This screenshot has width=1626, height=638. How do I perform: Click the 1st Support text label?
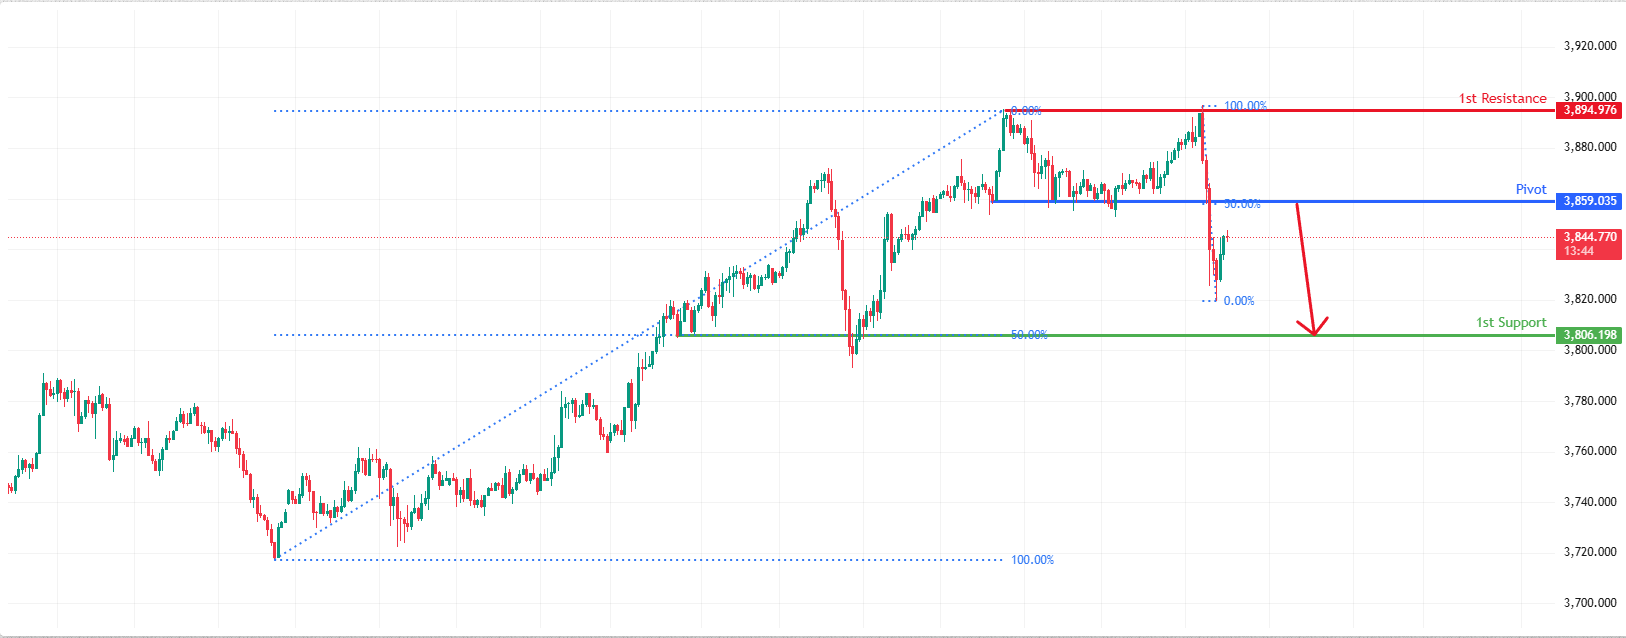tap(1511, 322)
